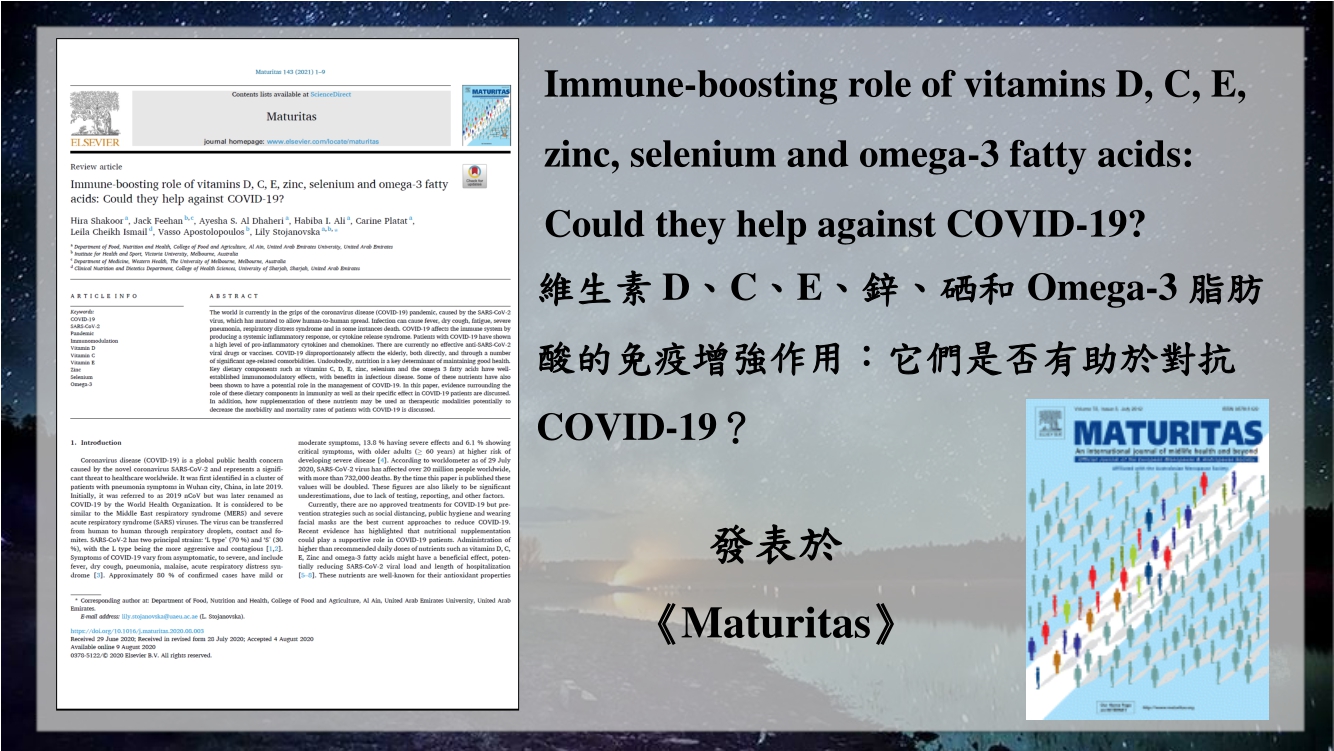Click the 'Maturitas' journal title in the paper banner
Image resolution: width=1334 pixels, height=751 pixels.
(x=291, y=116)
